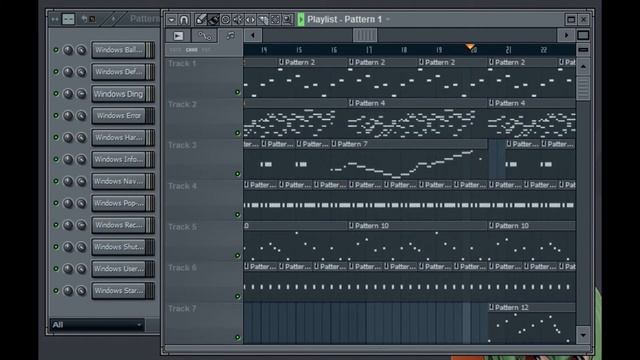Click the Windows Pop channel volume knob
Screen dimensions: 640x360
tap(81, 203)
